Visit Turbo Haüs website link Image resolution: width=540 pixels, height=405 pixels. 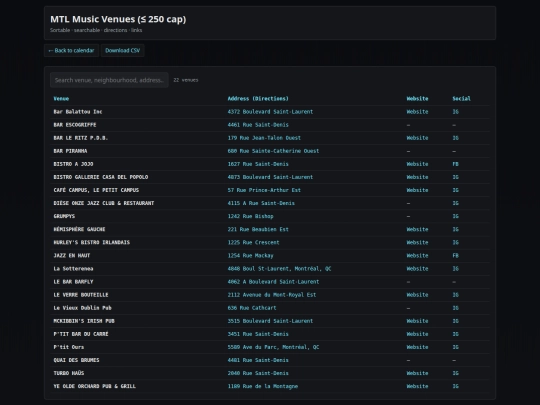[x=417, y=373]
